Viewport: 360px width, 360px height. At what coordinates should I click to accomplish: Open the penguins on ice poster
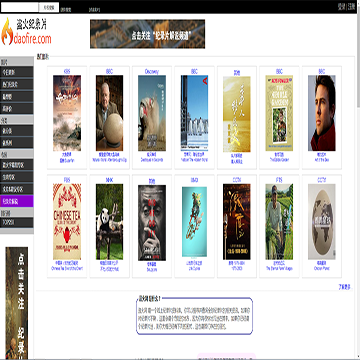coord(194,113)
